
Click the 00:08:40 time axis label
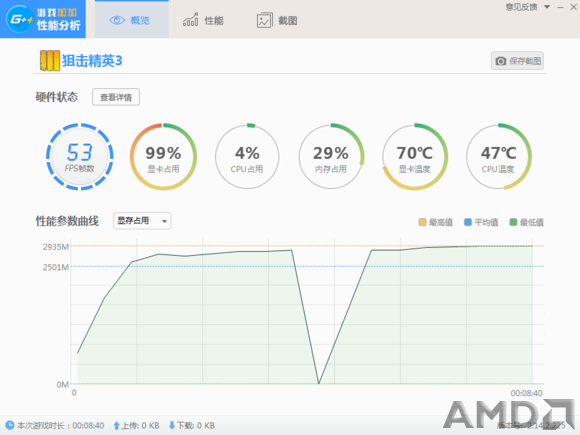tap(527, 393)
